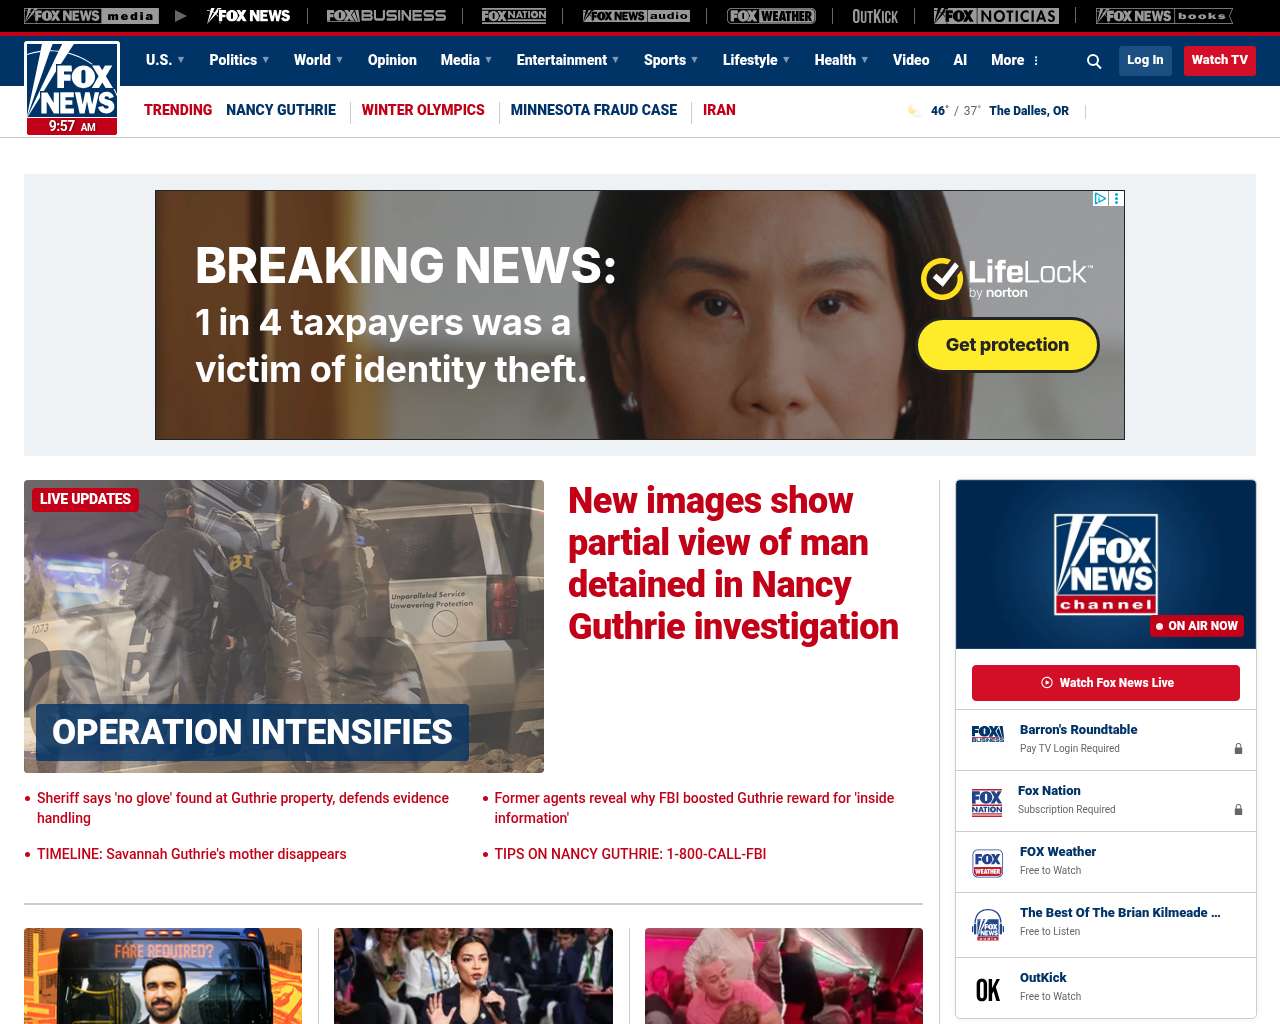
Task: Click the AdChoices icon on LifeLock ad
Action: pyautogui.click(x=1100, y=198)
